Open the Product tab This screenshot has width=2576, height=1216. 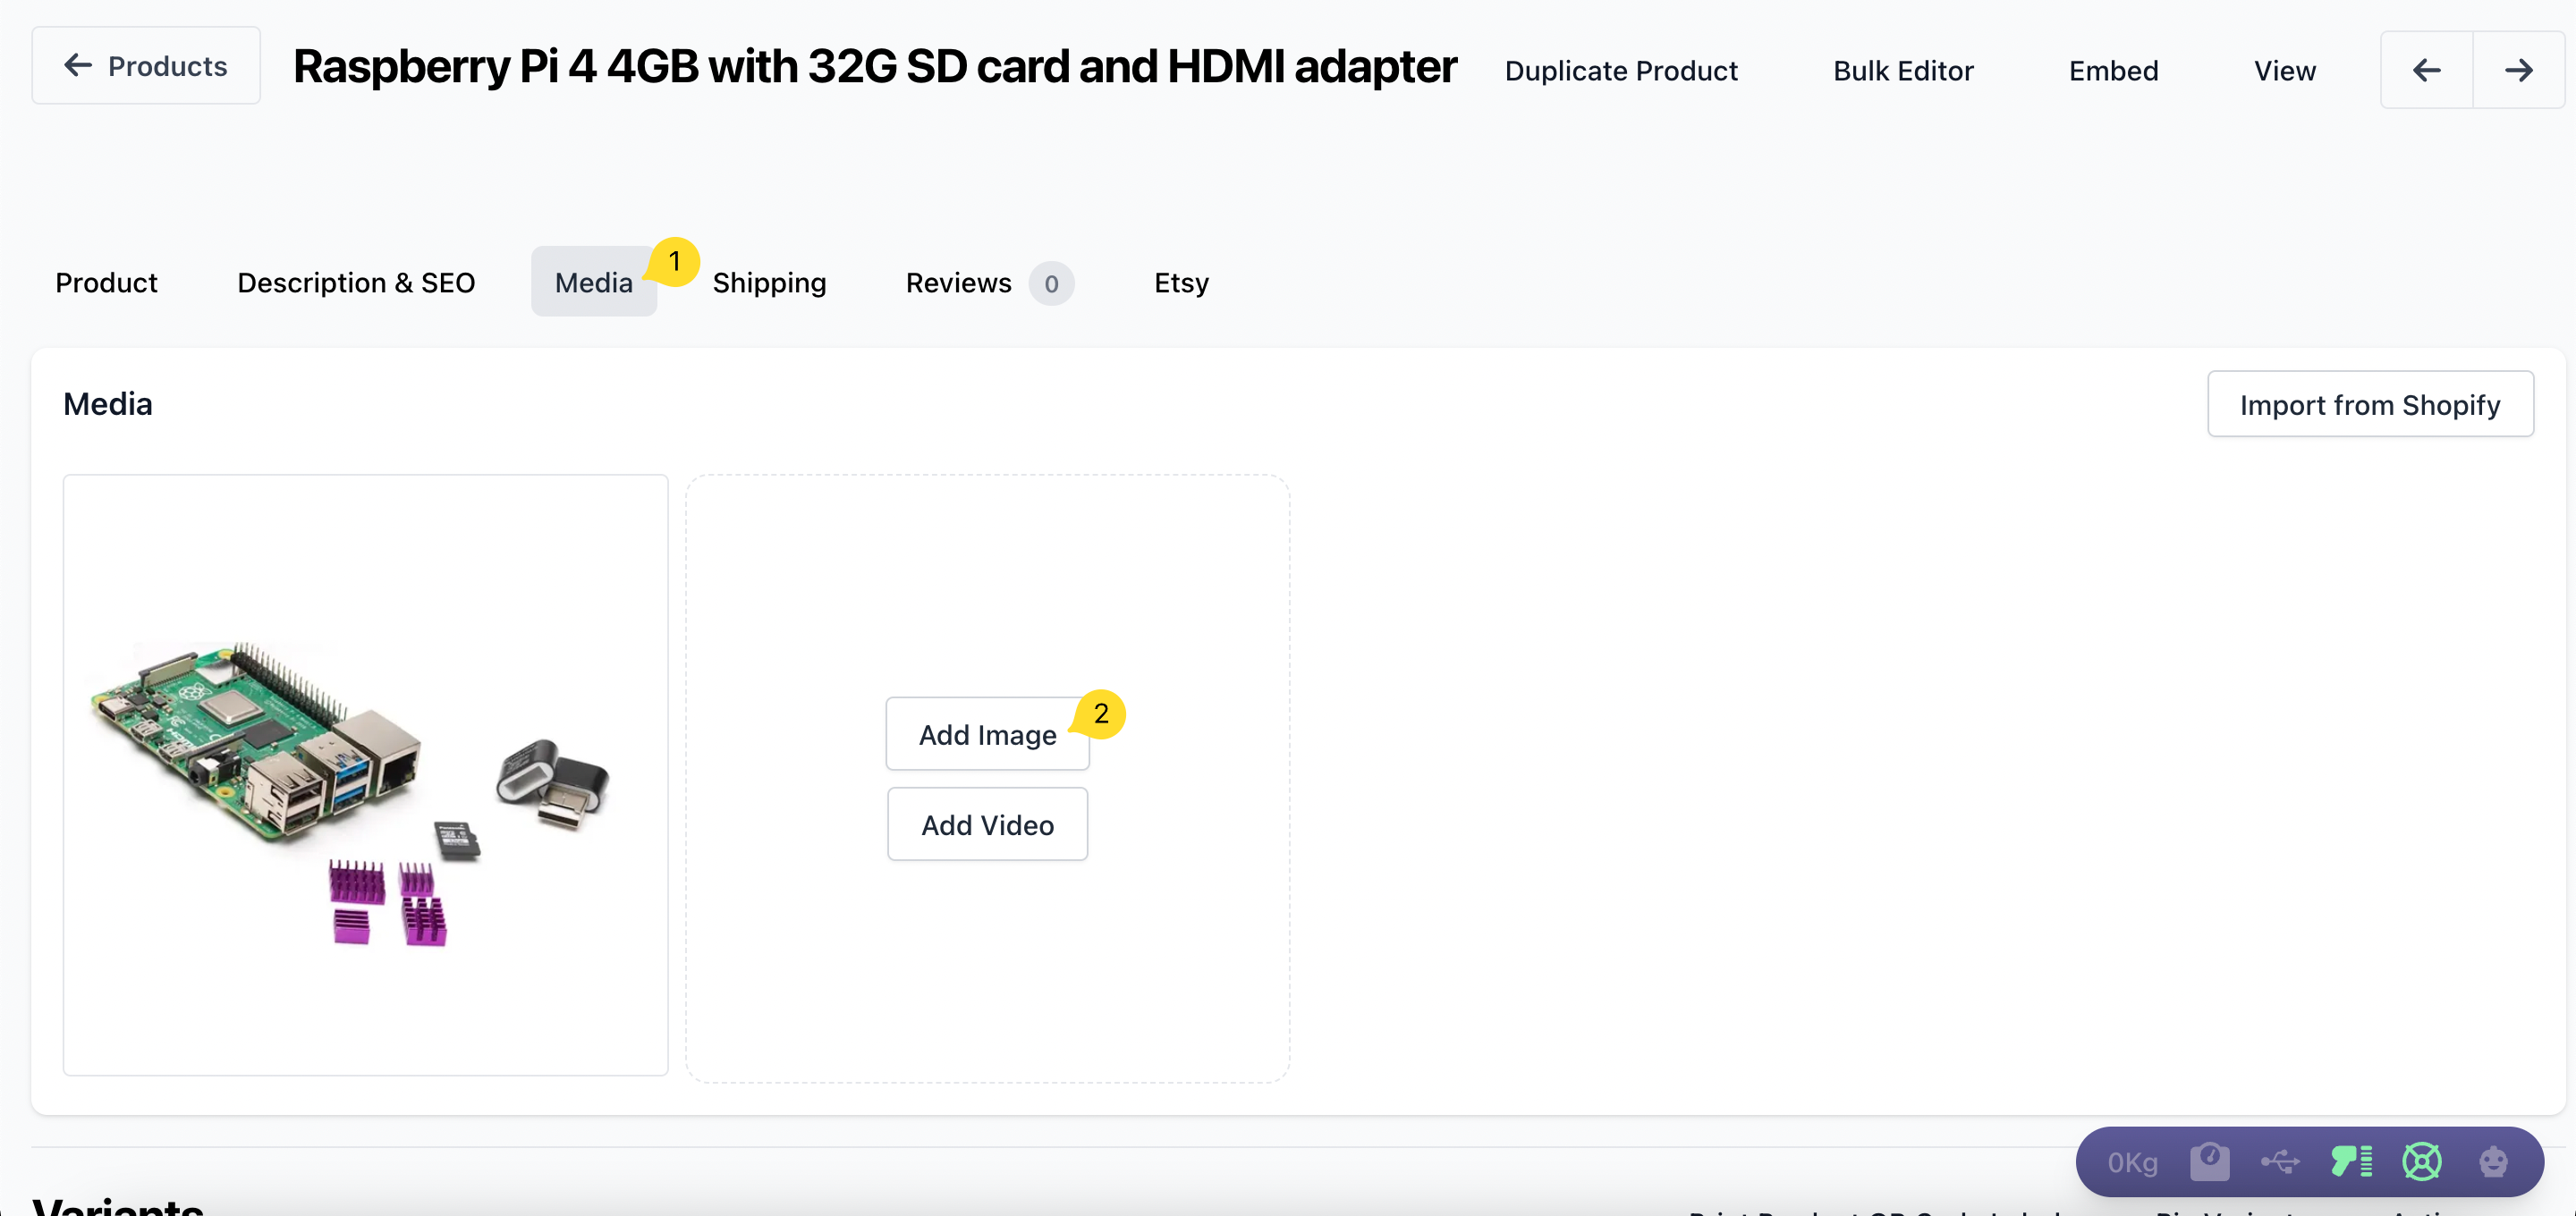coord(106,282)
